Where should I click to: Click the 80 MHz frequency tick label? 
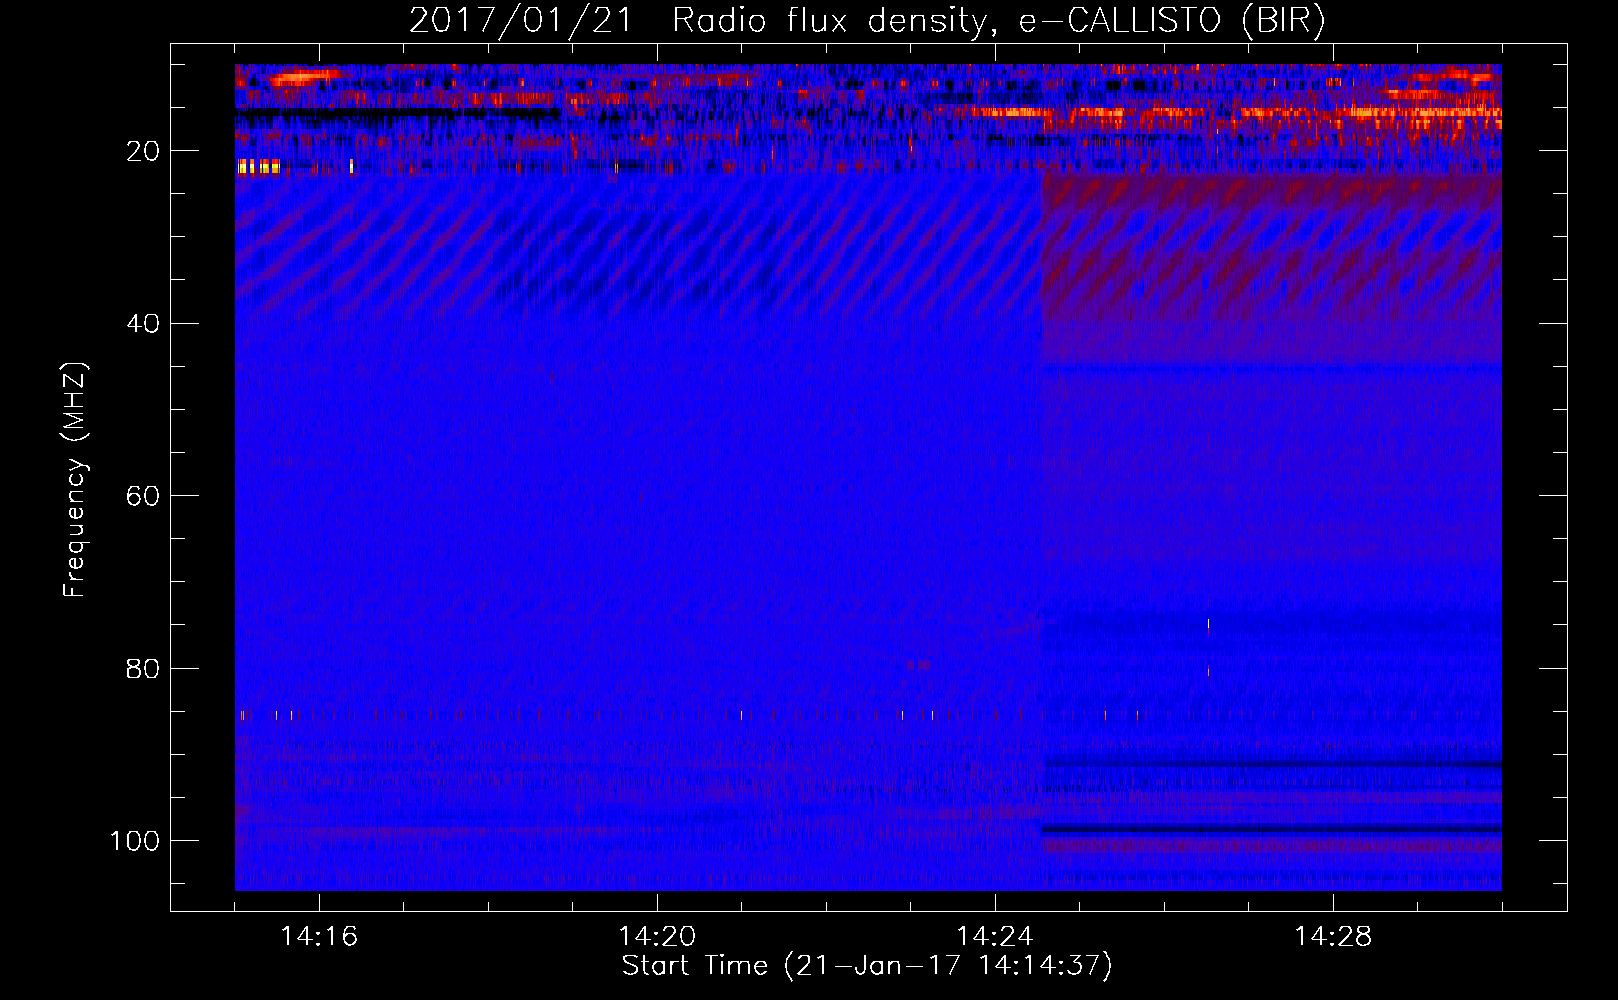tap(143, 668)
